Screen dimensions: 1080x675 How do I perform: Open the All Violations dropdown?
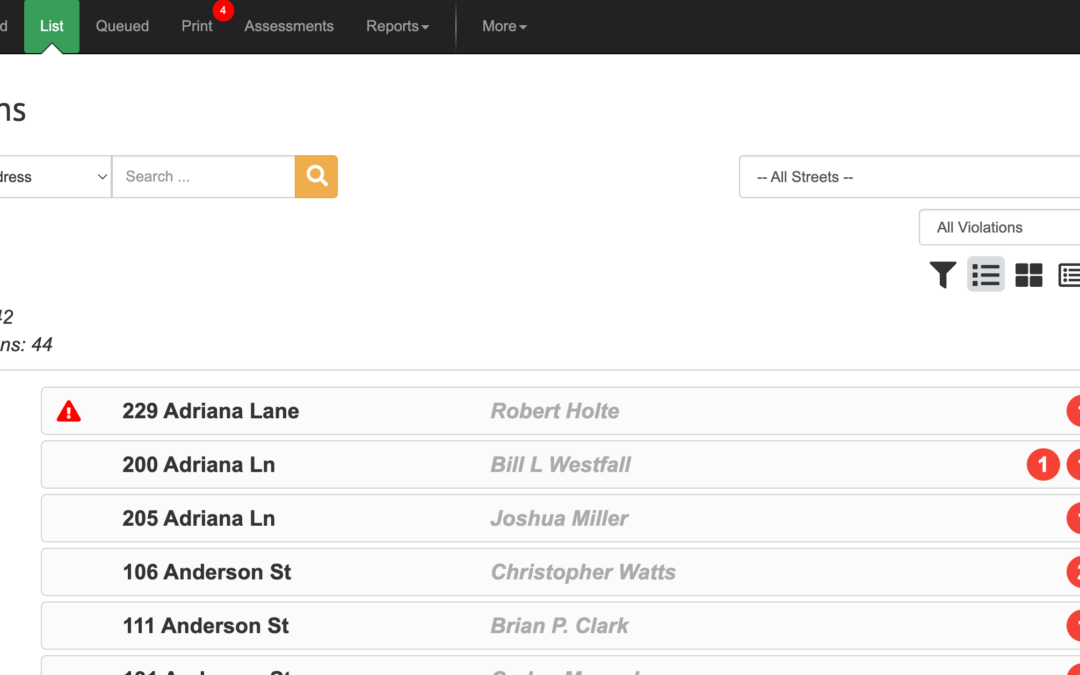pos(998,227)
